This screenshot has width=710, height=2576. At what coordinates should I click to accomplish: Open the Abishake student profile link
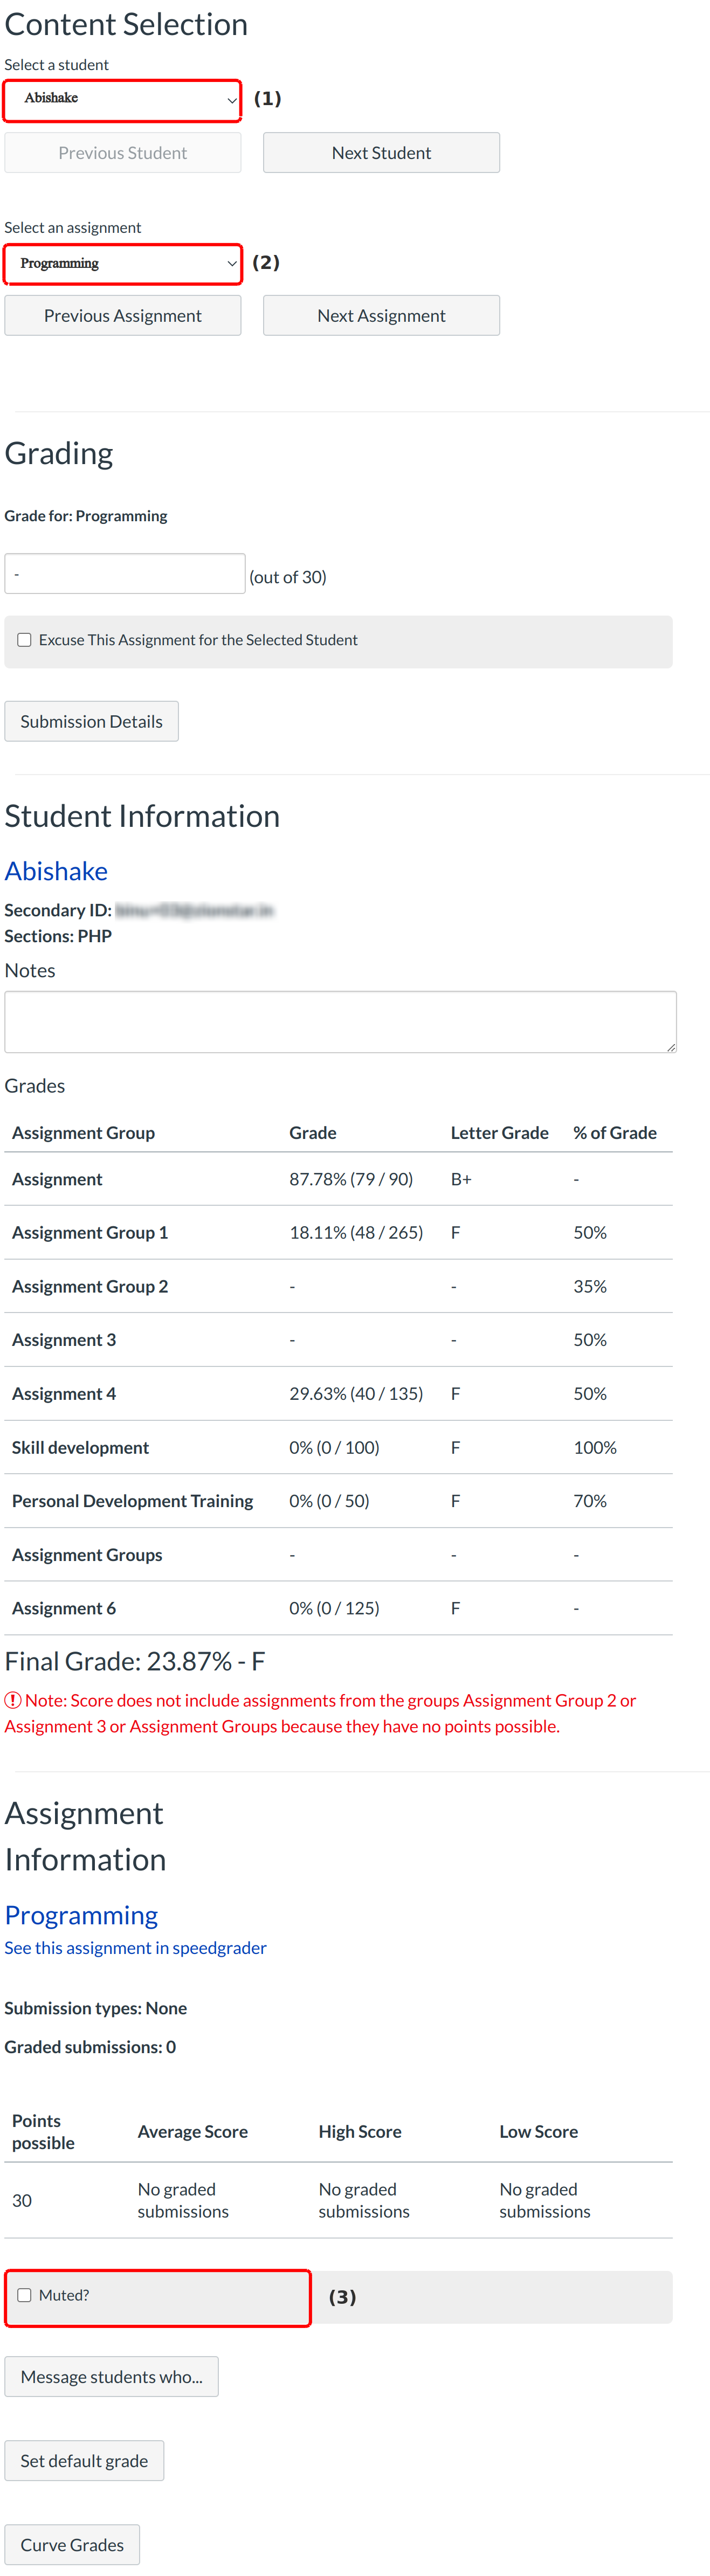[x=56, y=872]
